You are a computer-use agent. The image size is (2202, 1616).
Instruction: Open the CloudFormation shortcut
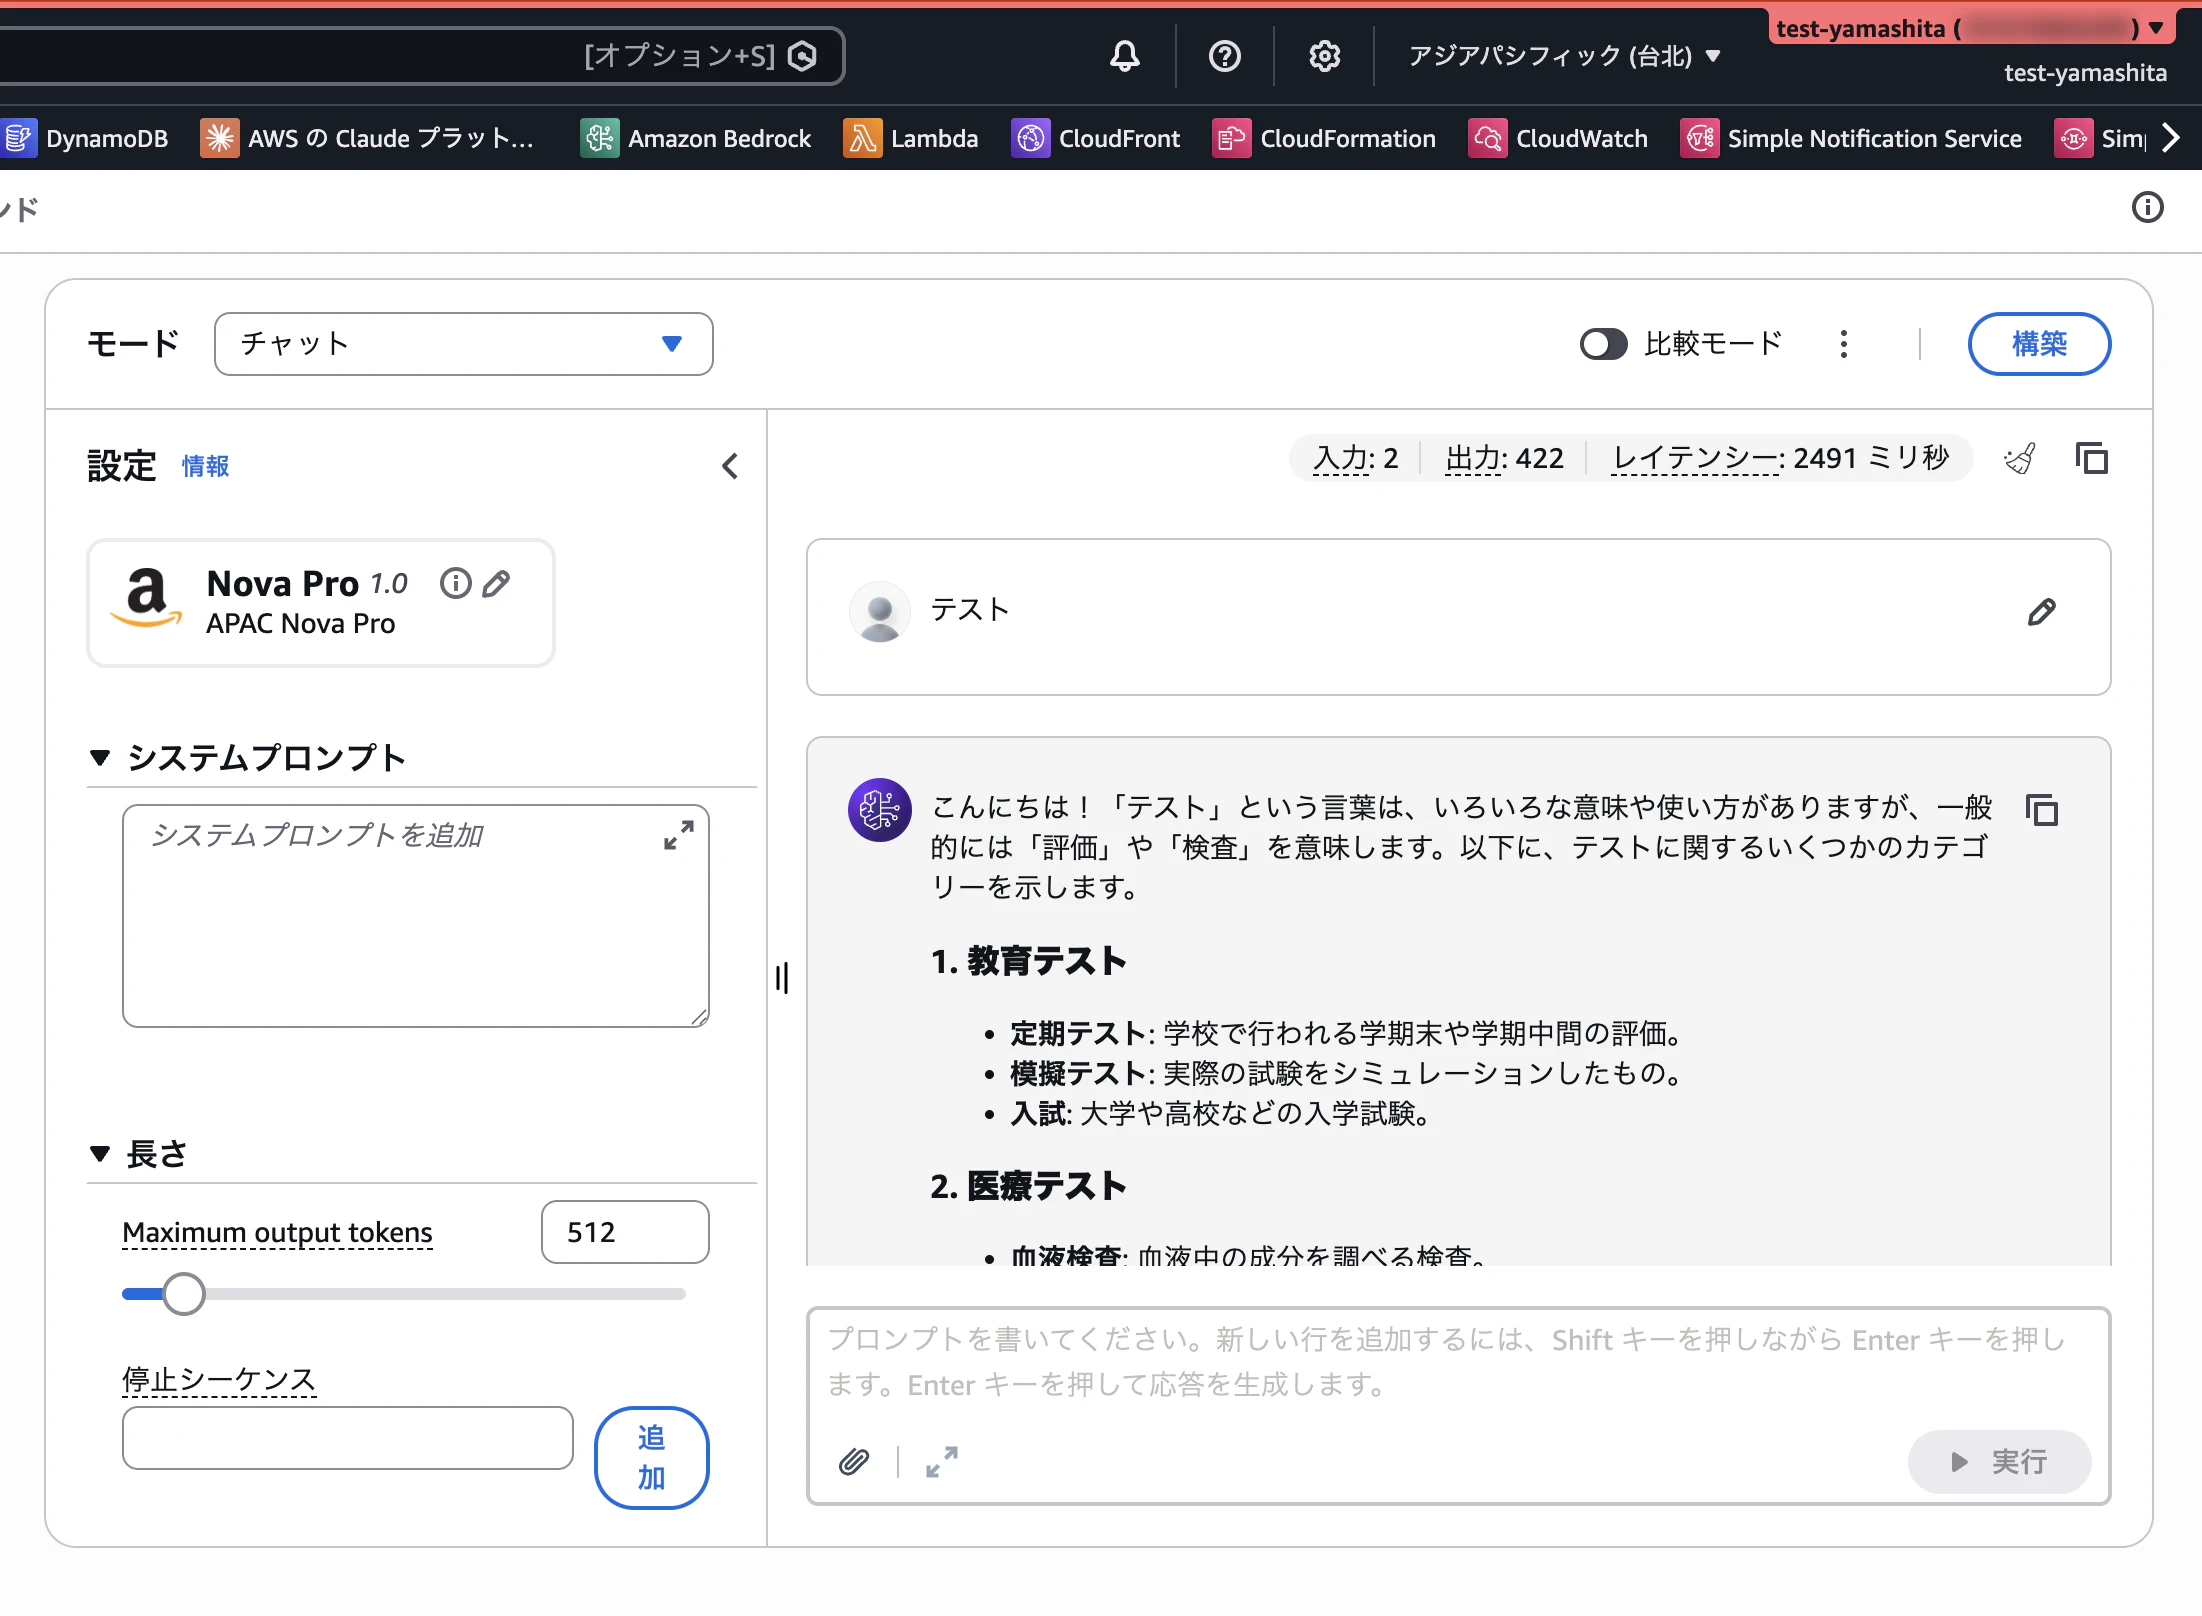point(1324,138)
